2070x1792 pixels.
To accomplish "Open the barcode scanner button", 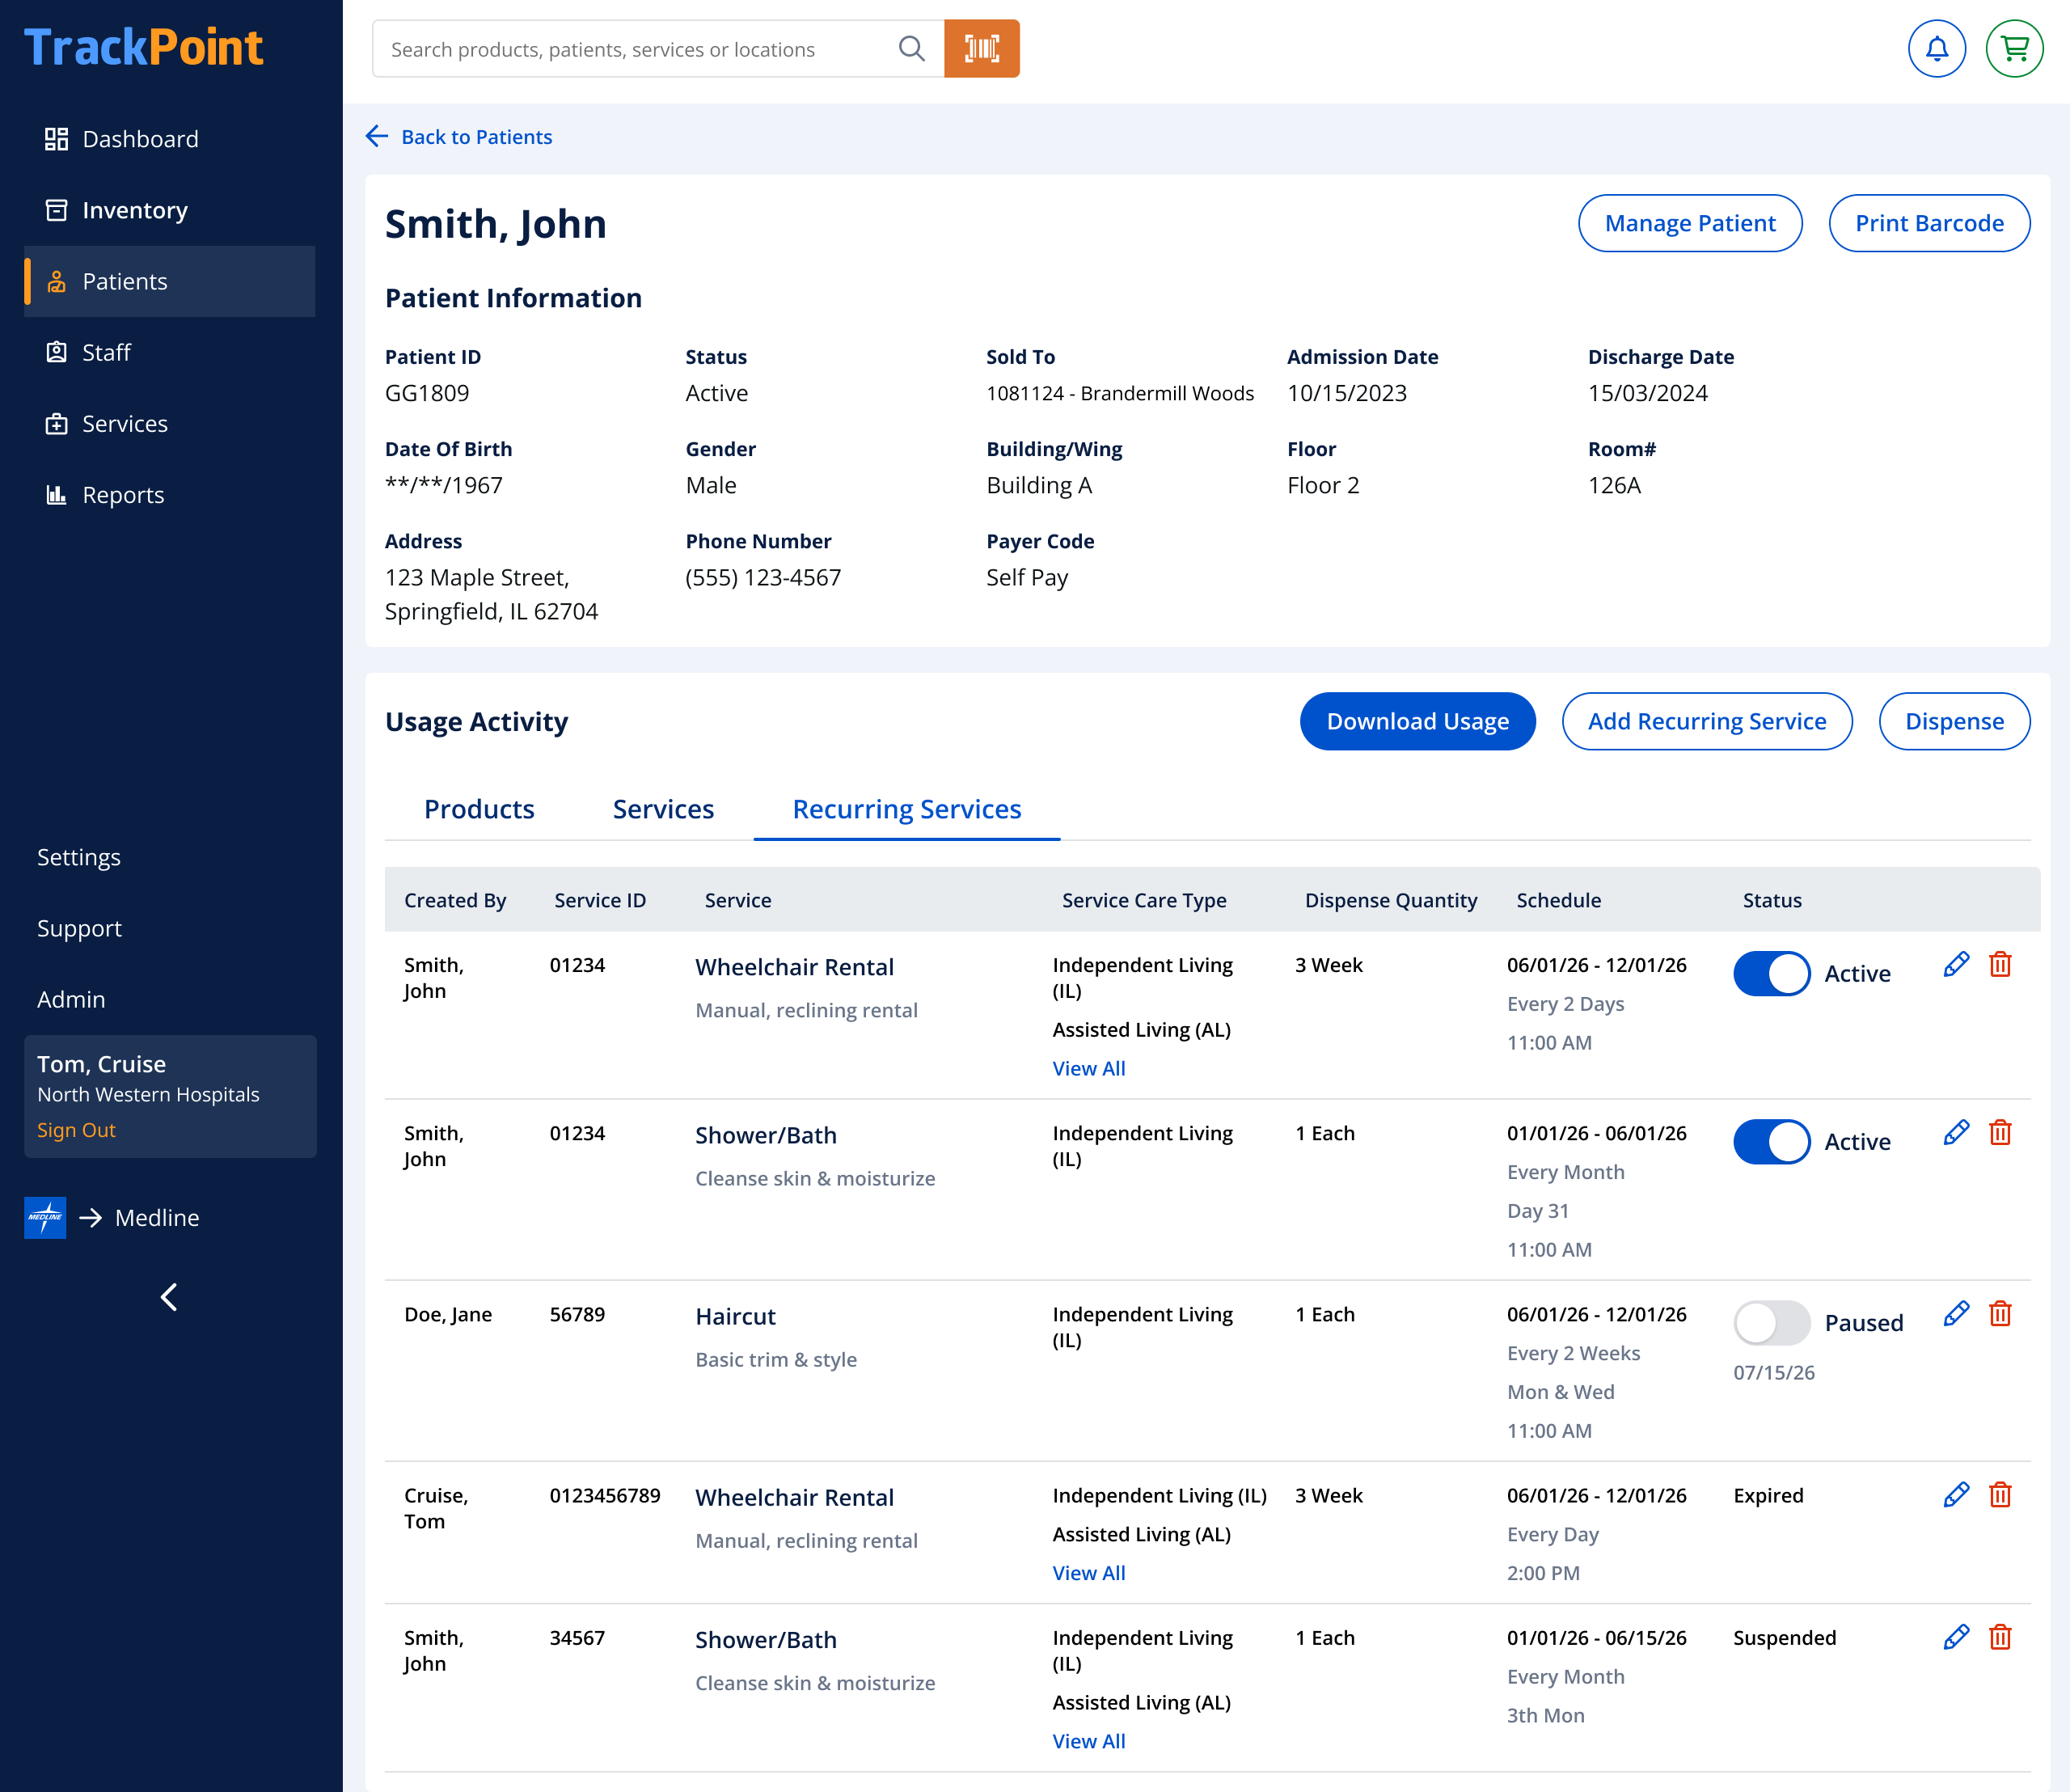I will pyautogui.click(x=981, y=48).
